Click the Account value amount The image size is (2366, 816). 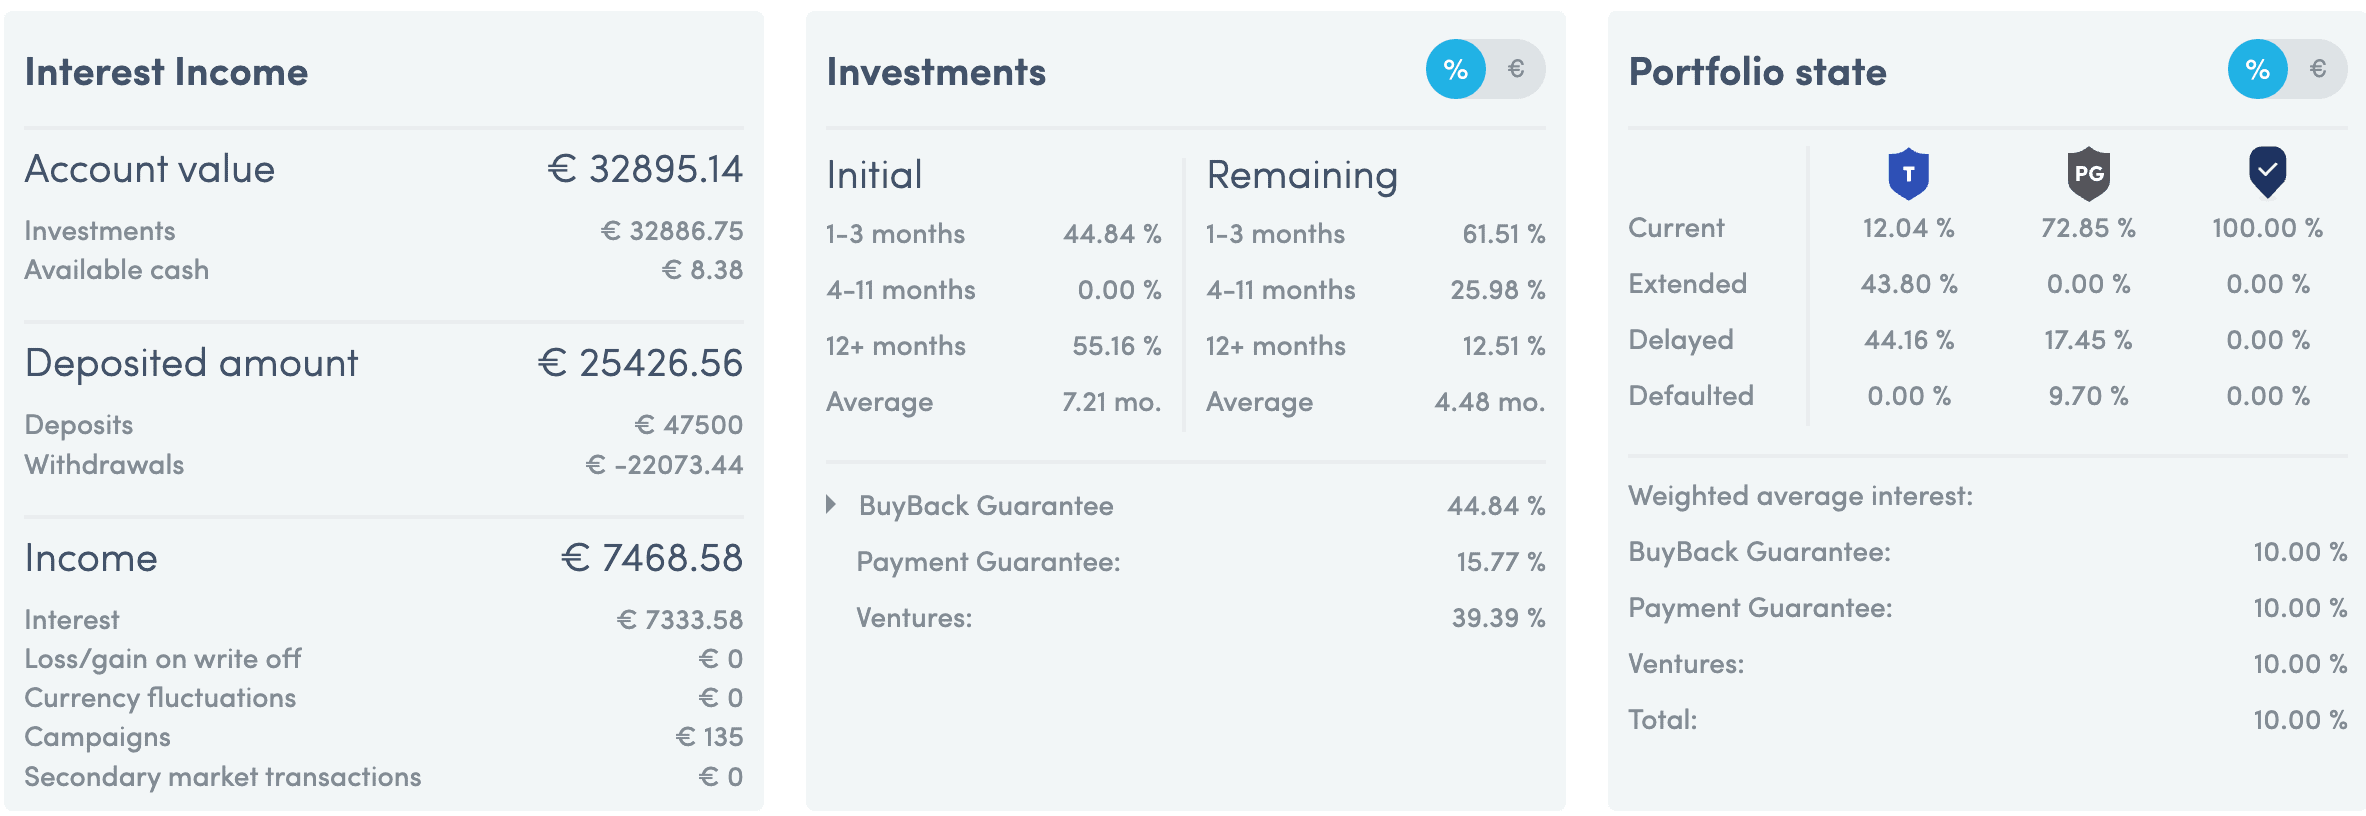[645, 169]
